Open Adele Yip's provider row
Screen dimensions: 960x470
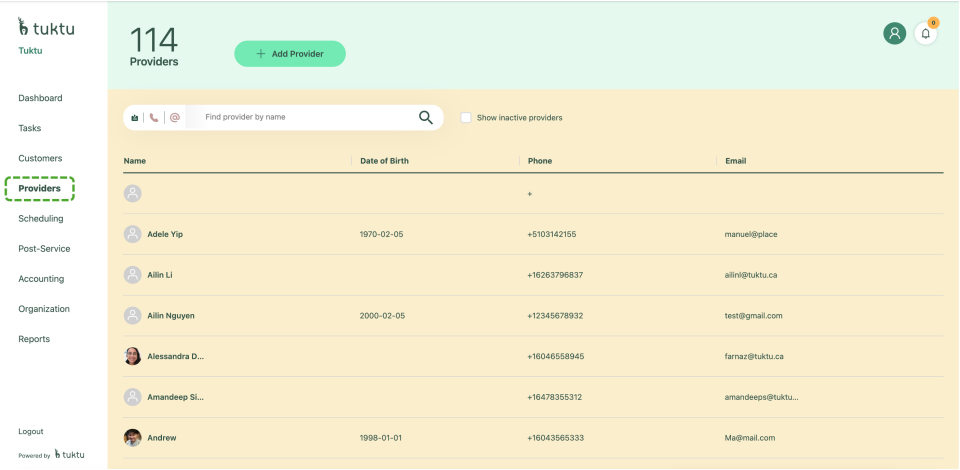[x=165, y=234]
